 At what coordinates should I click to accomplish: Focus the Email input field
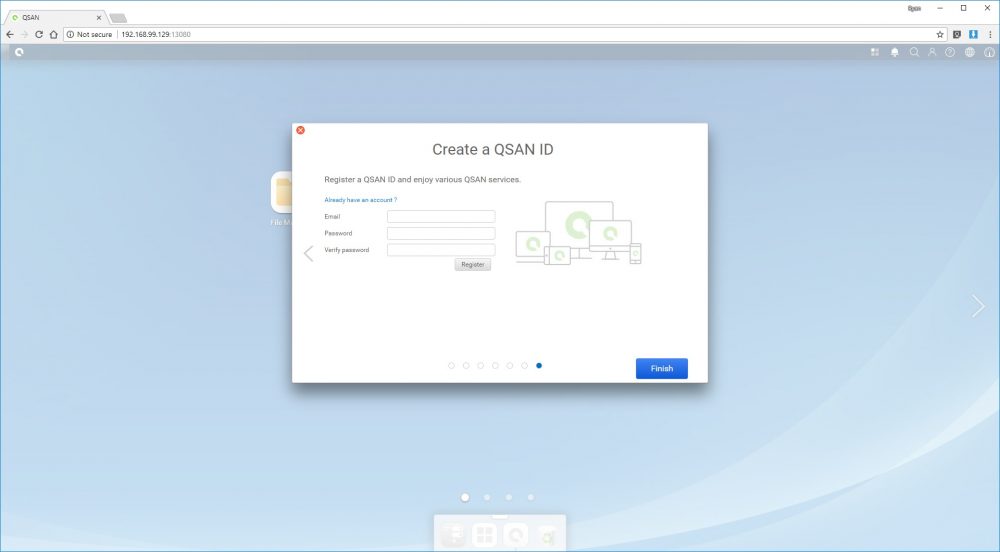pyautogui.click(x=441, y=217)
